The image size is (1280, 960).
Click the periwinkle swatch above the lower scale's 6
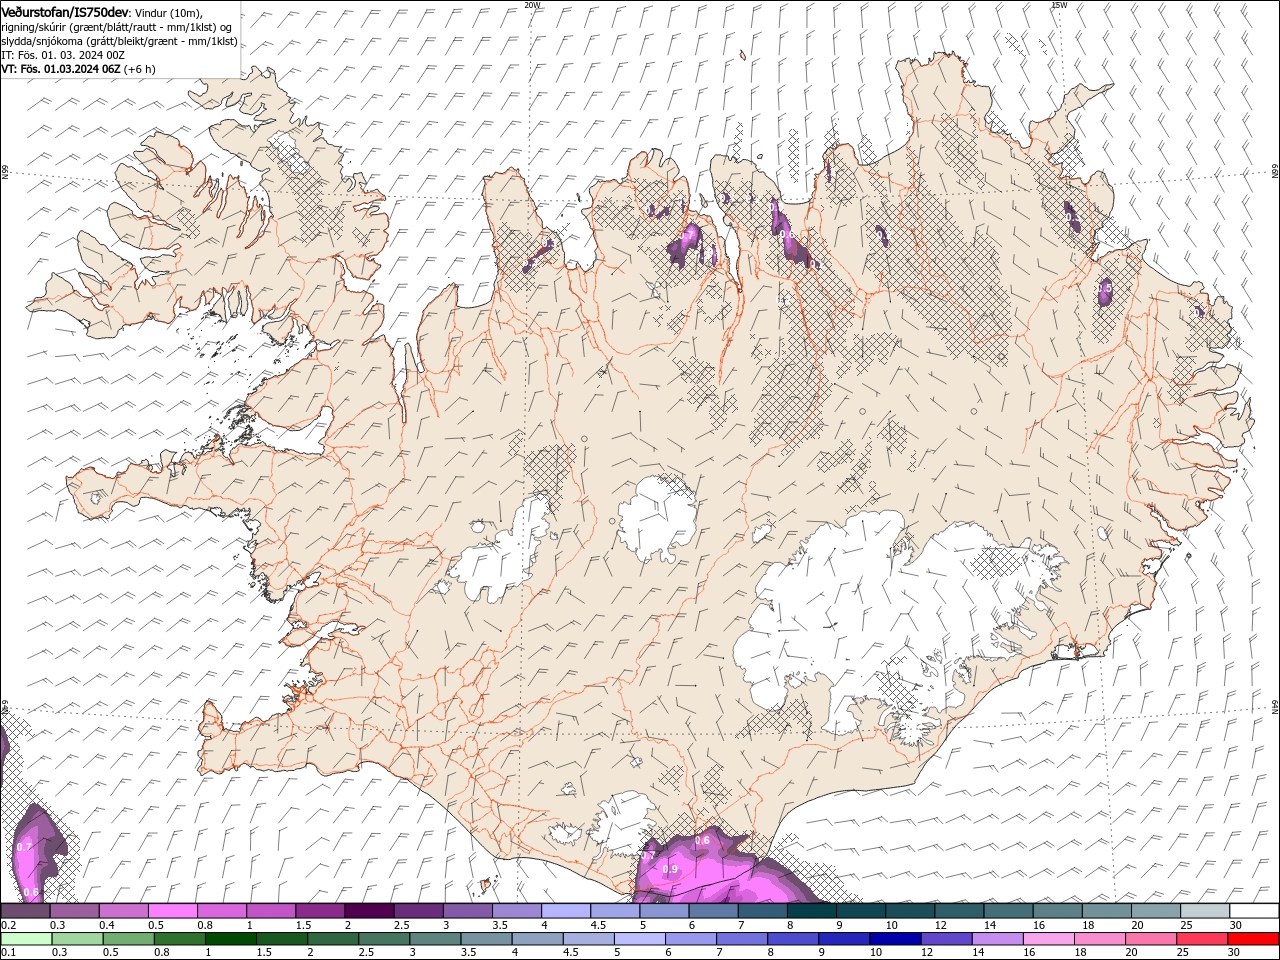[690, 939]
